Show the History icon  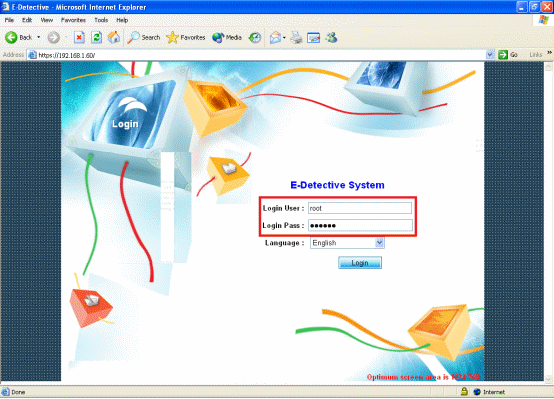255,37
